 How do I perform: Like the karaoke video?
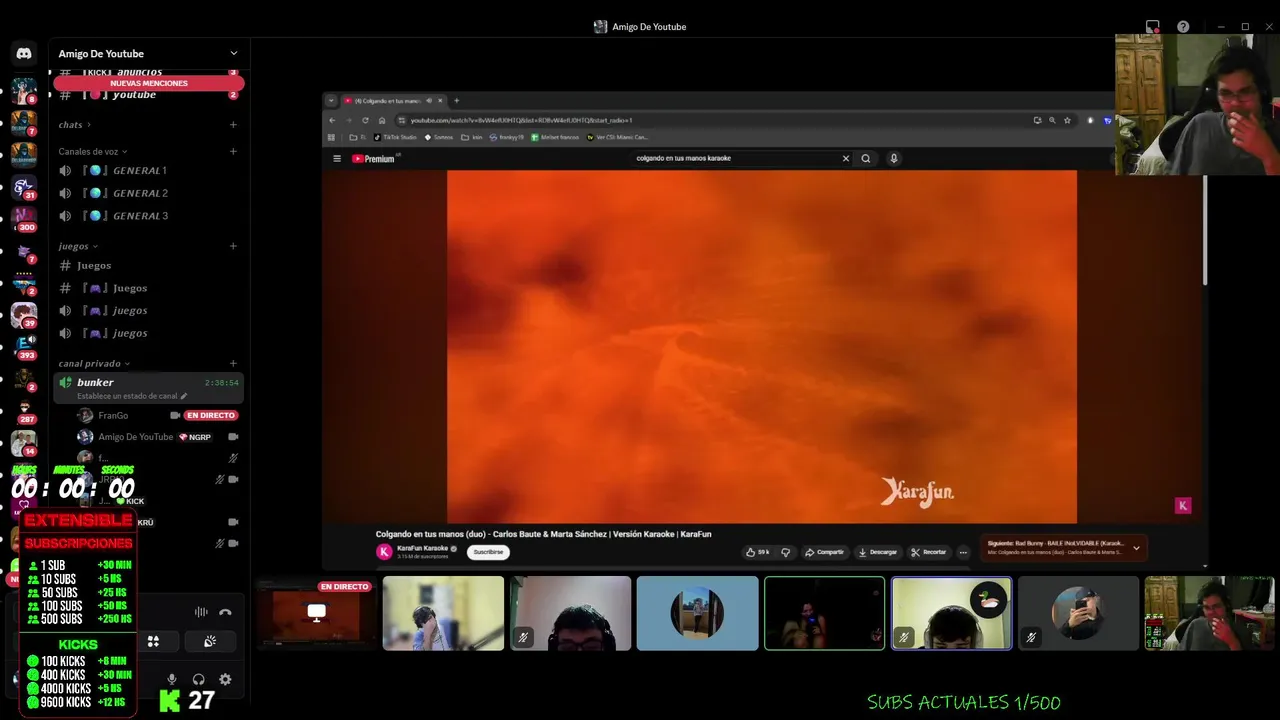tap(758, 552)
